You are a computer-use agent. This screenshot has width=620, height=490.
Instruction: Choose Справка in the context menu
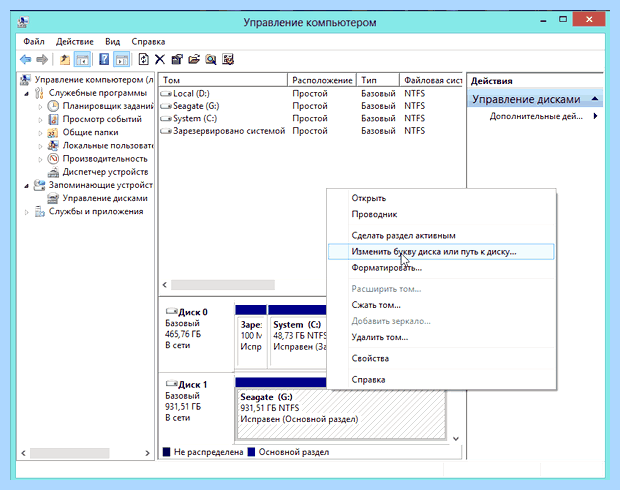pyautogui.click(x=441, y=380)
